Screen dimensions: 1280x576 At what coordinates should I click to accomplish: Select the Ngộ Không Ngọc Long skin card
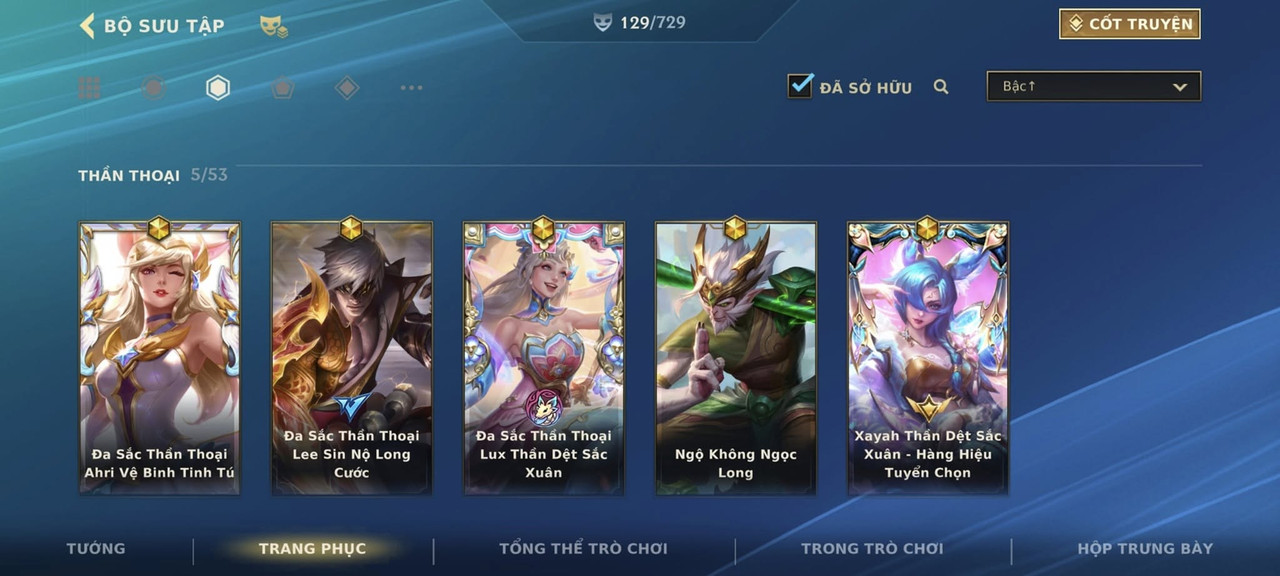tap(736, 358)
